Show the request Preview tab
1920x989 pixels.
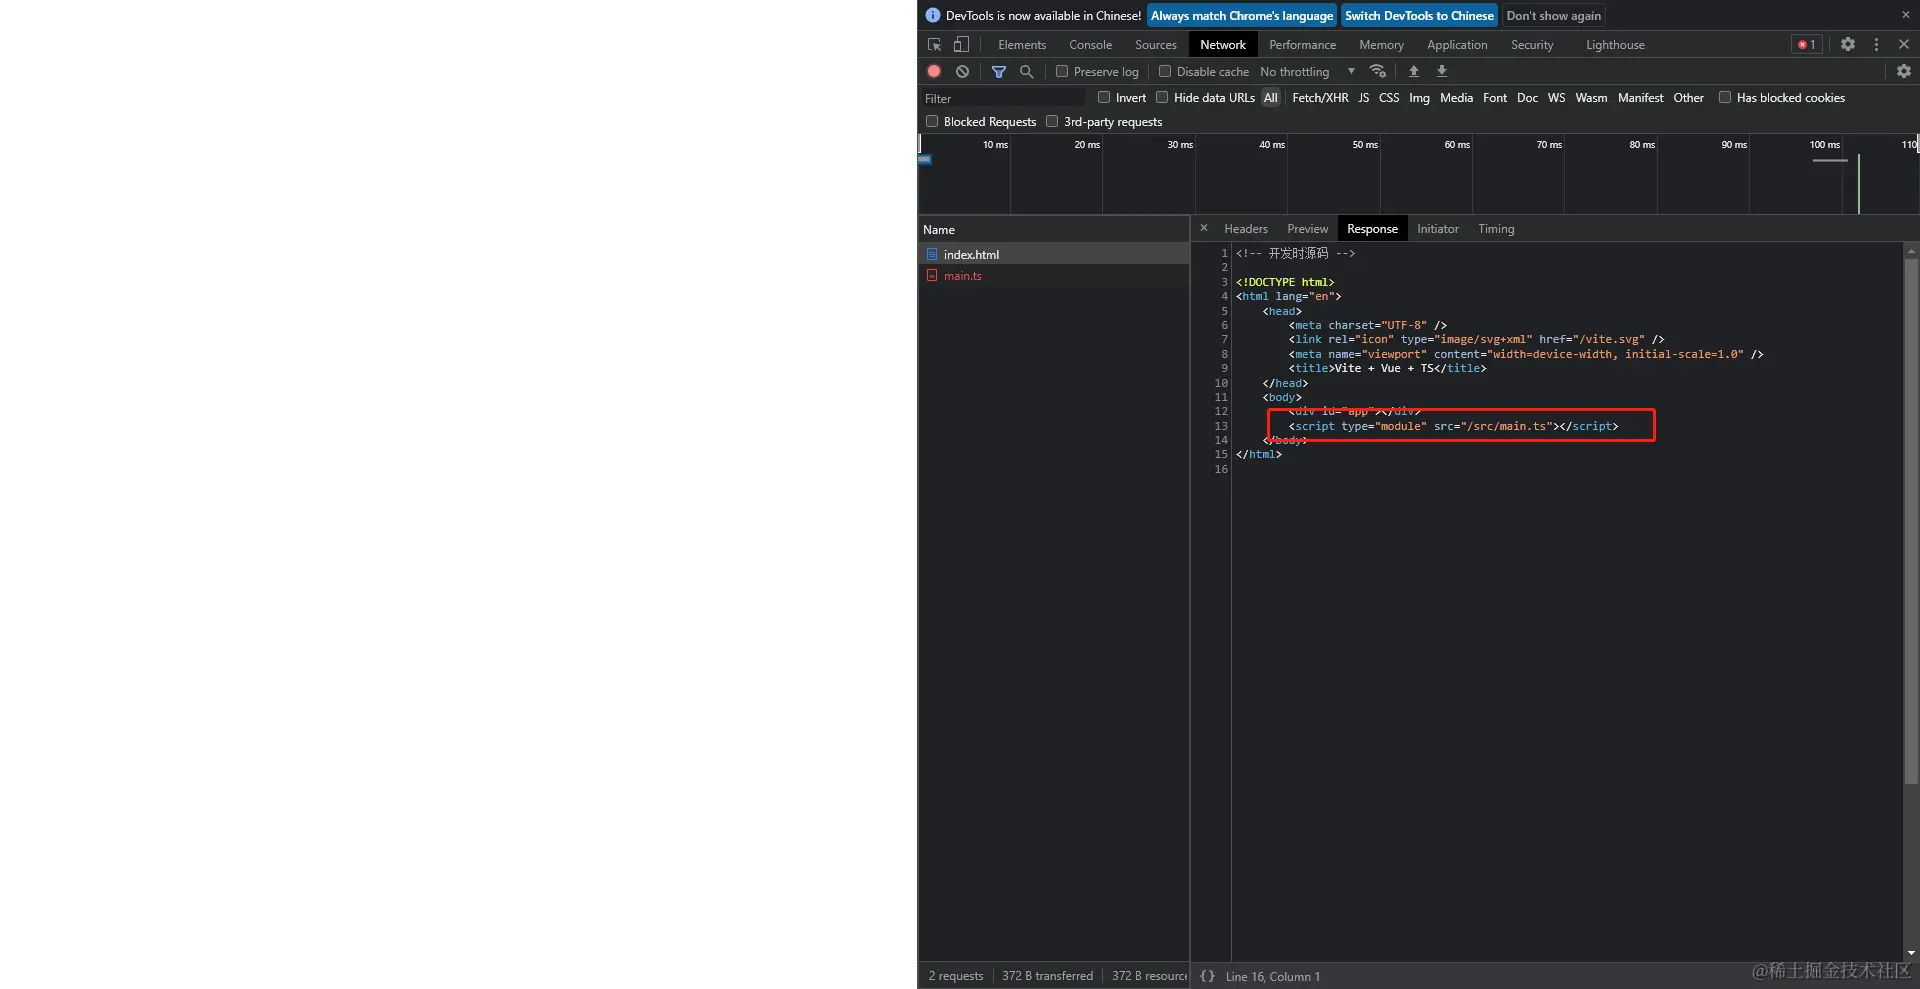coord(1308,229)
